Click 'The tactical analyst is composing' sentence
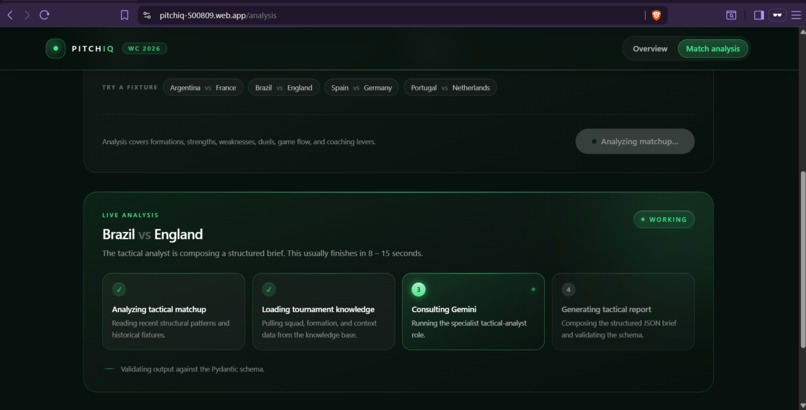 [x=262, y=253]
